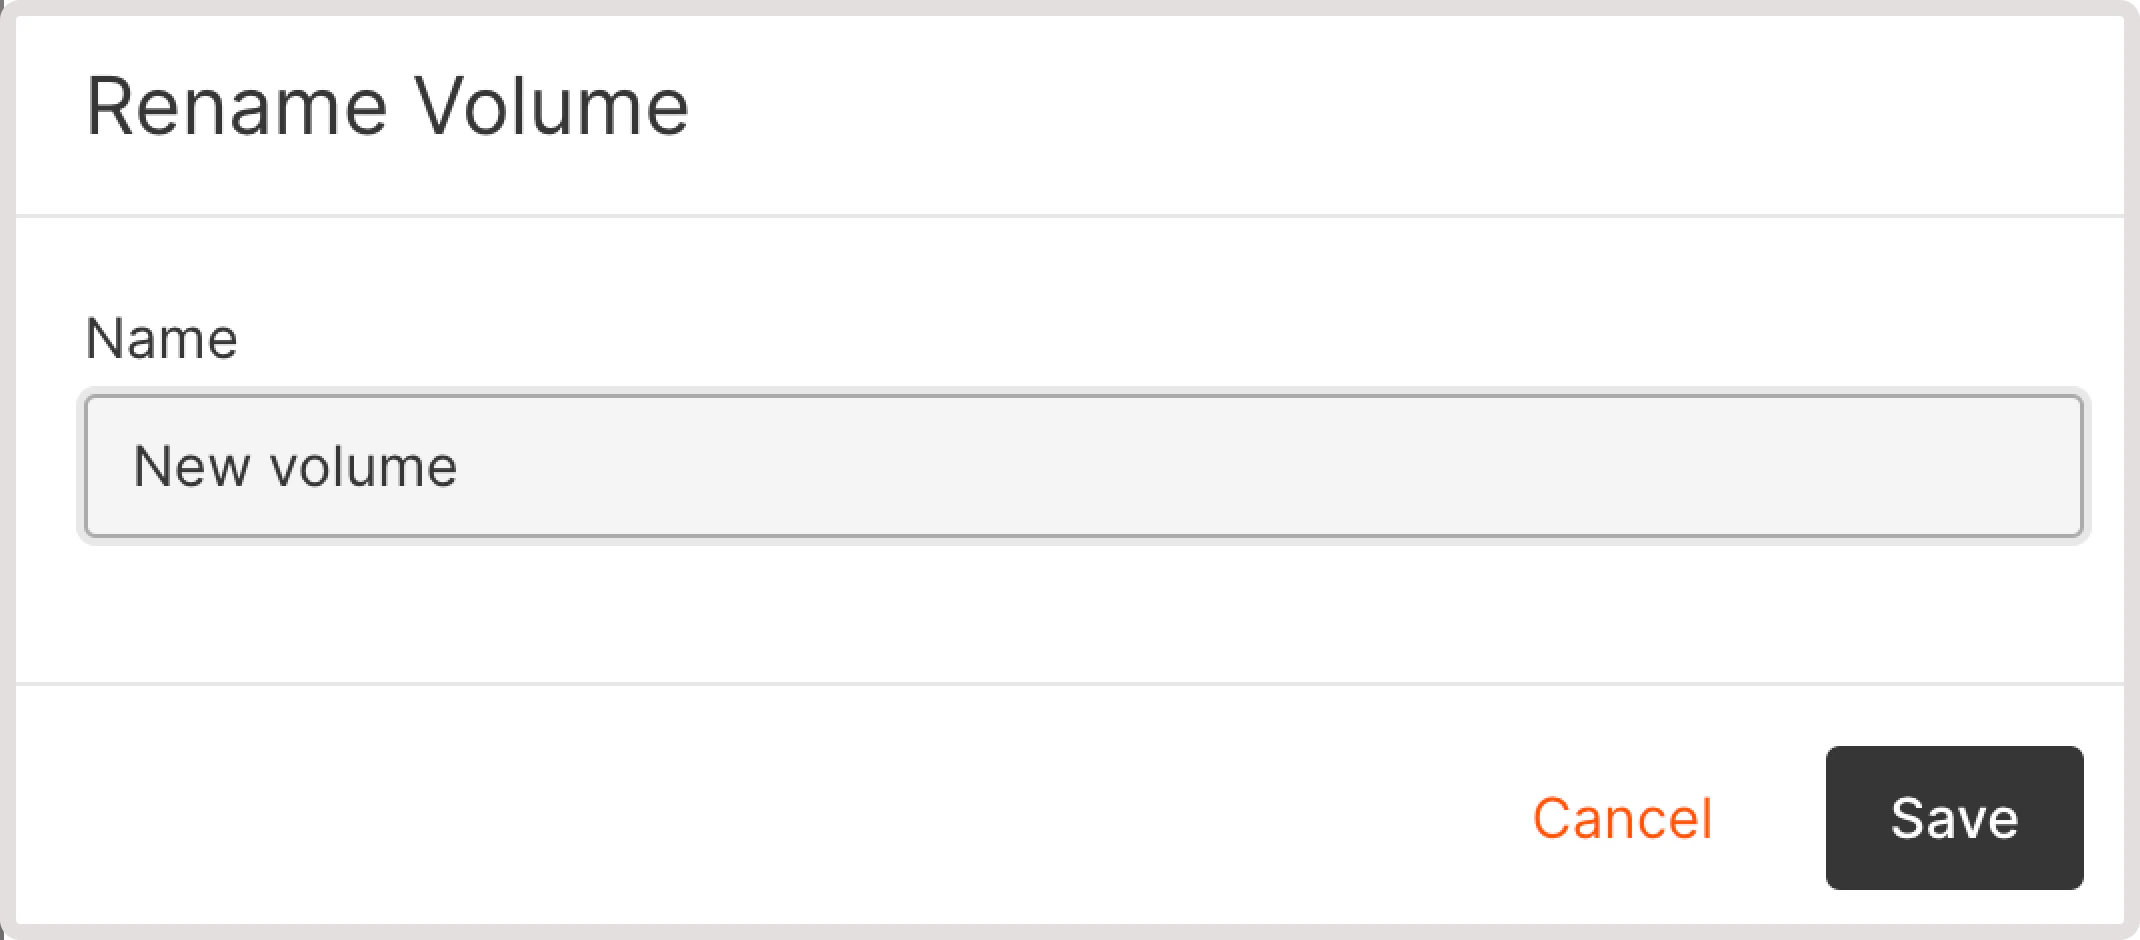Click the Name label
This screenshot has width=2140, height=940.
point(162,337)
